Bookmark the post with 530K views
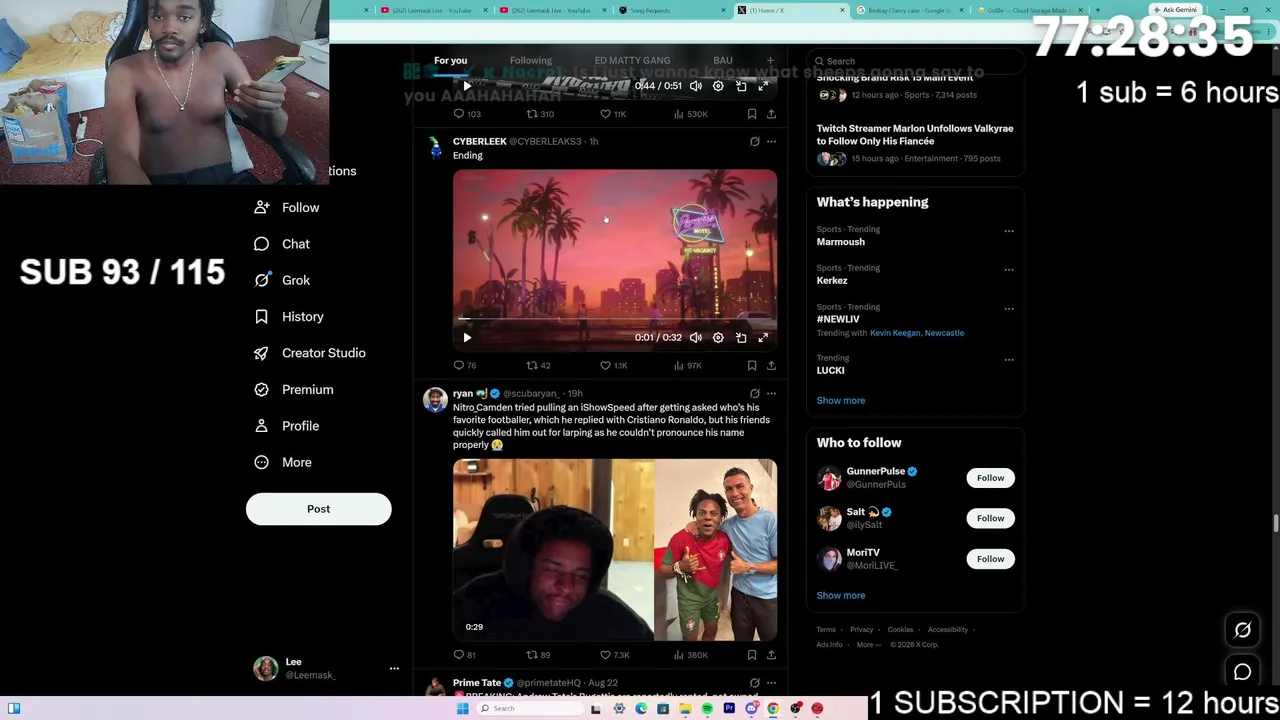Screen dimensions: 1280x720 (x=752, y=114)
